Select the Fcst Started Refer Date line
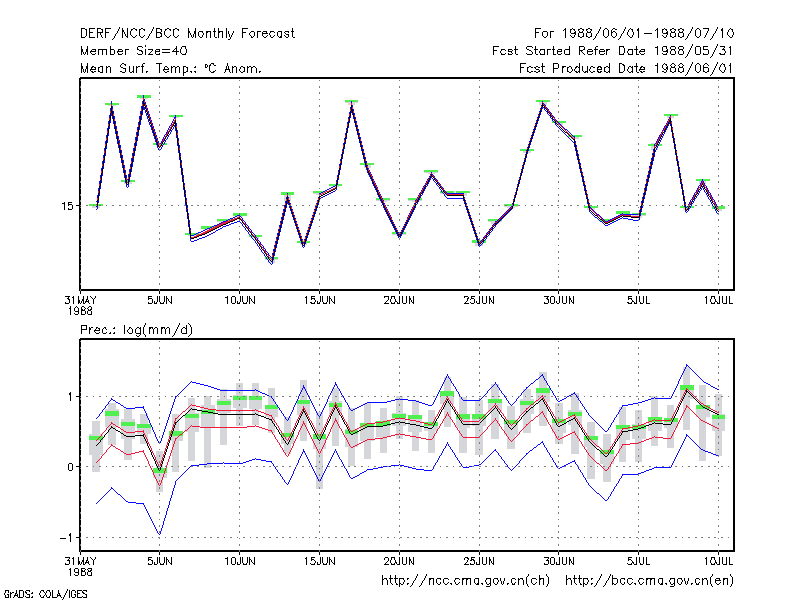 click(613, 51)
